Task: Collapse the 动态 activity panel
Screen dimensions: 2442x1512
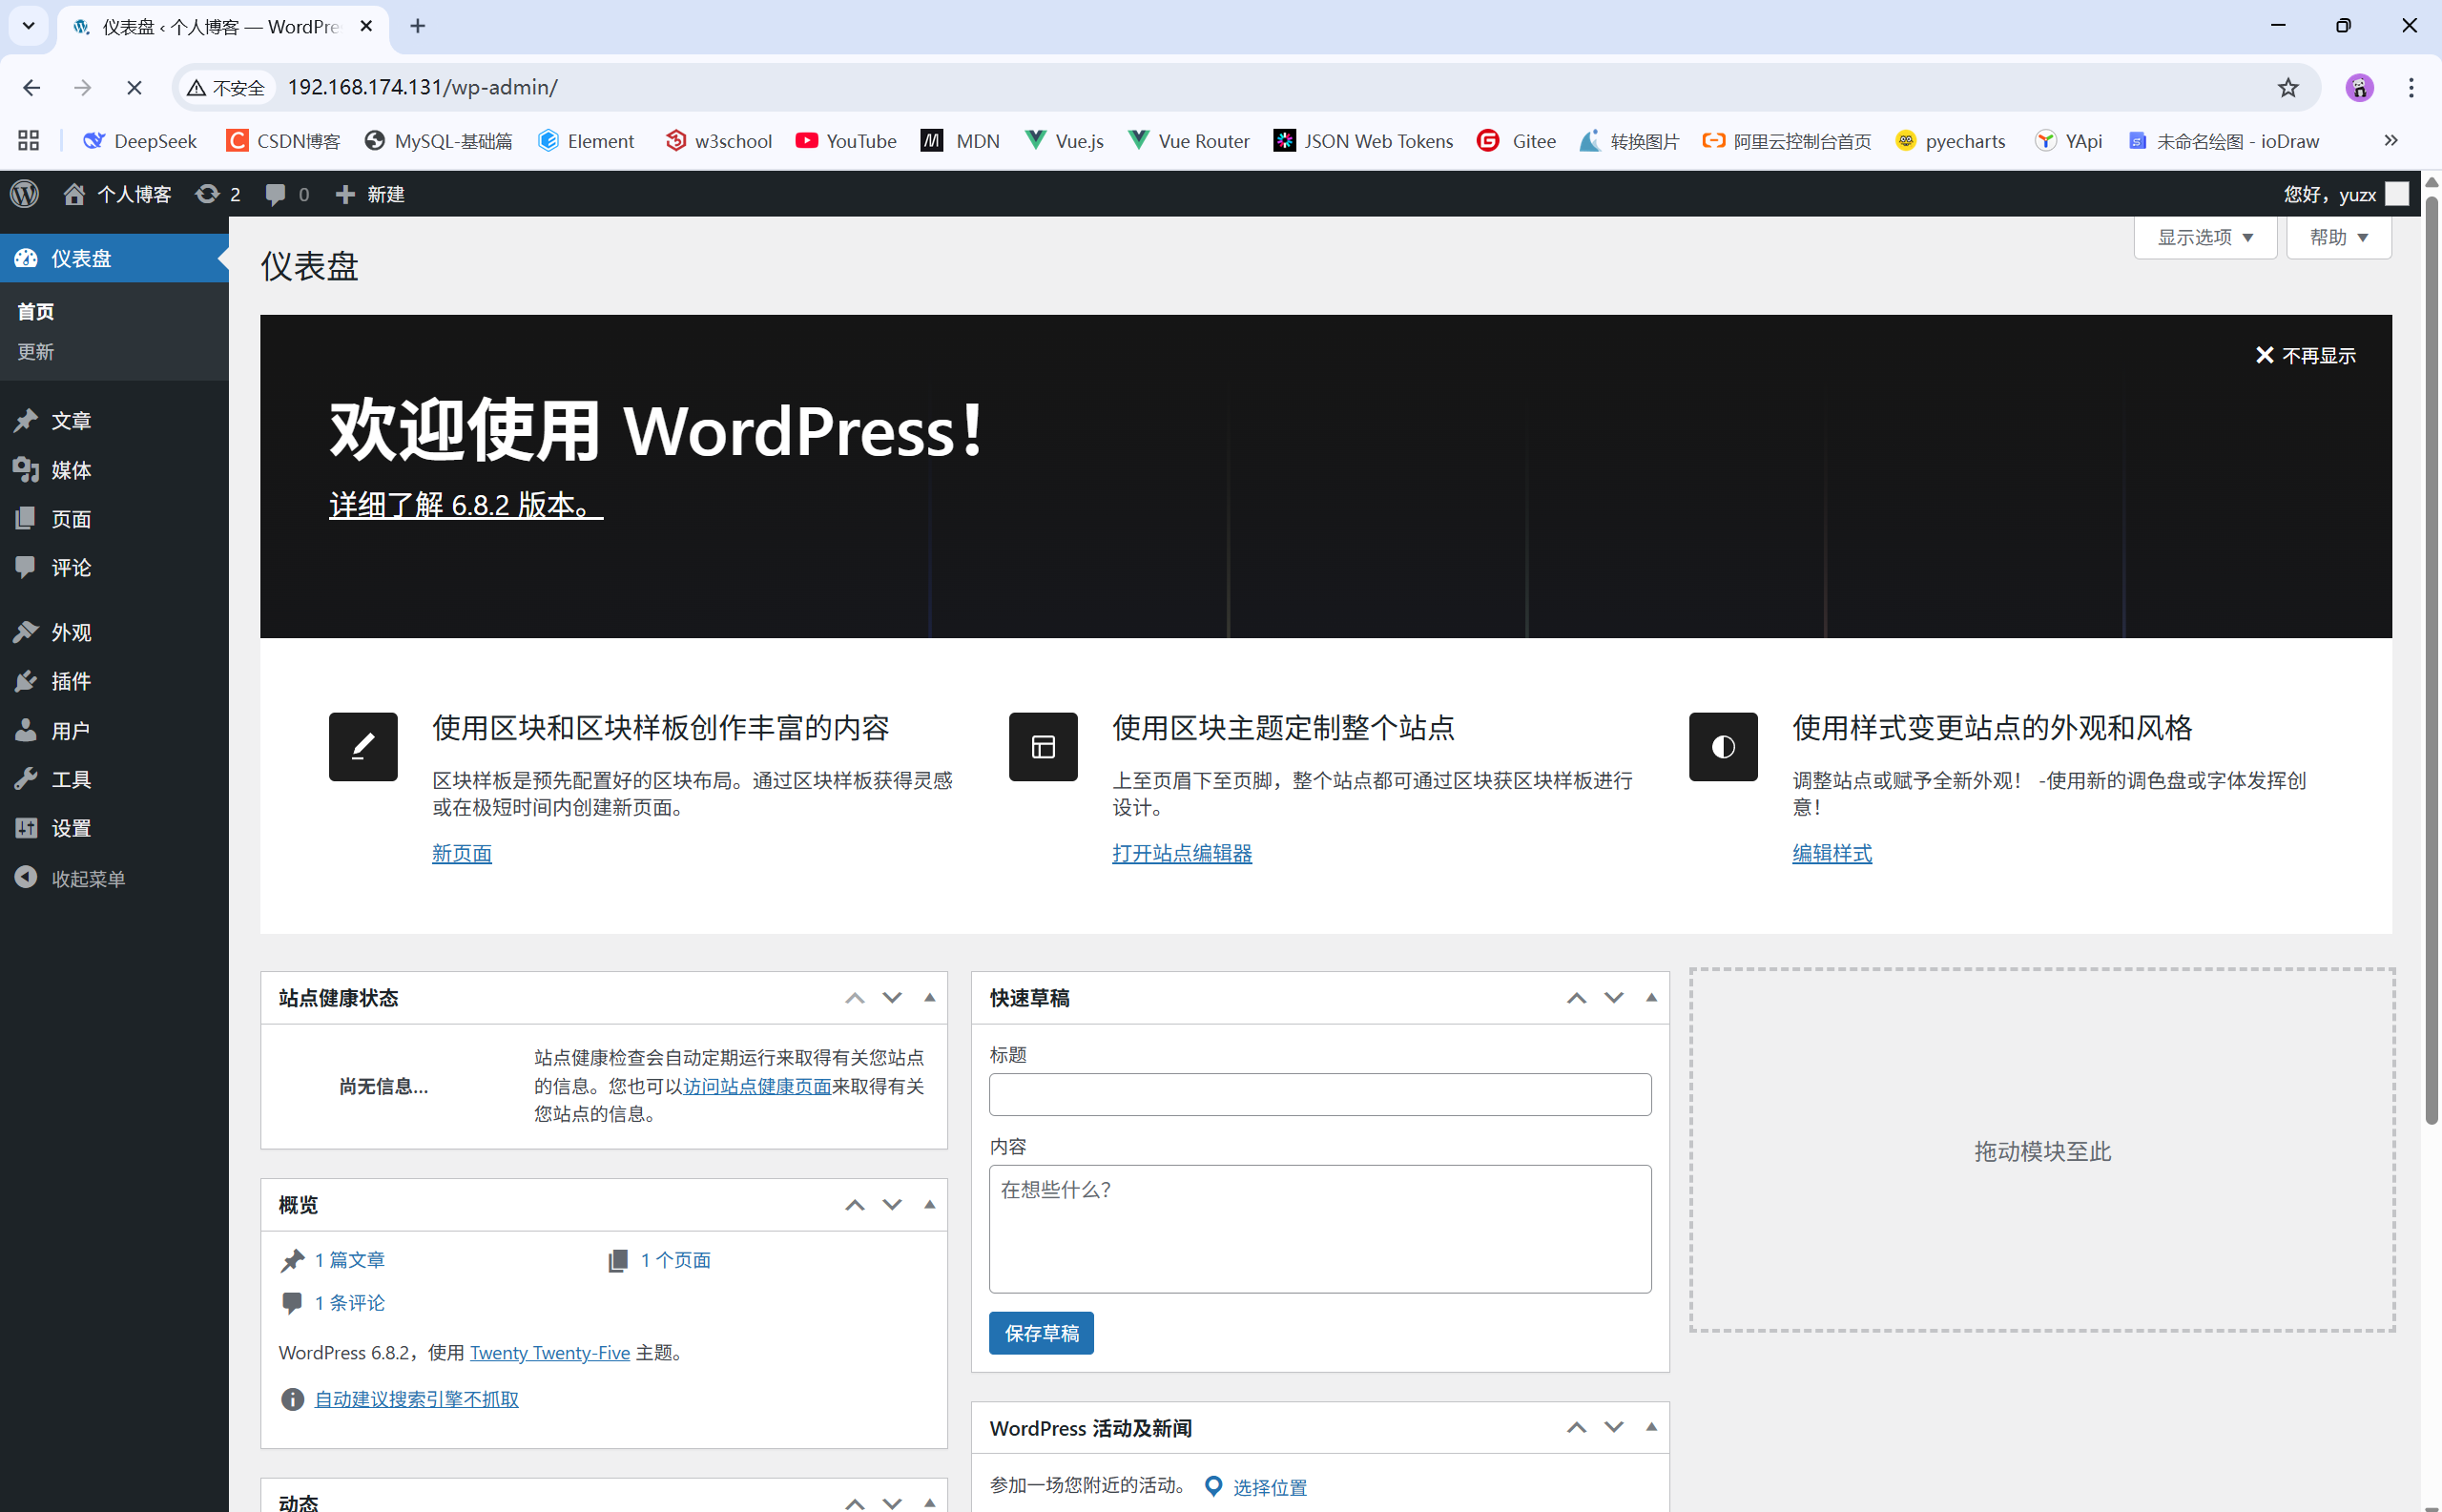Action: [x=930, y=1502]
